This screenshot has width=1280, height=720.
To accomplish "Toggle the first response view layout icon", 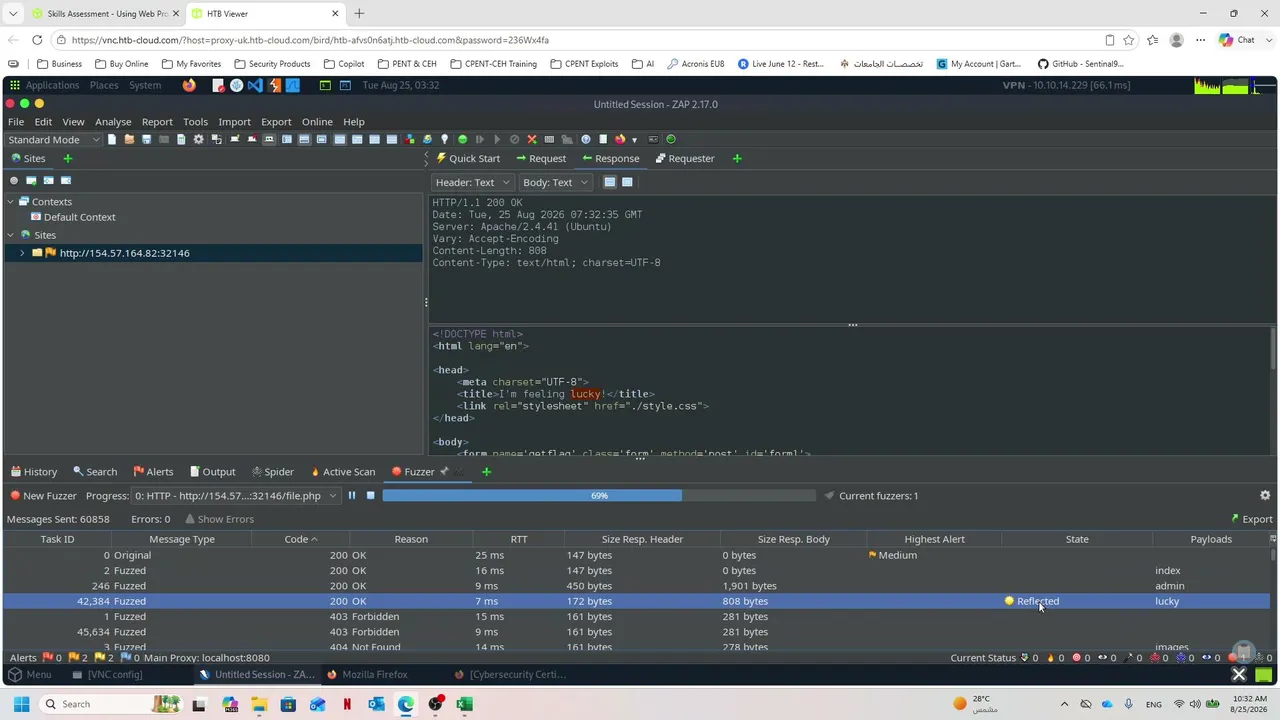I will point(609,182).
